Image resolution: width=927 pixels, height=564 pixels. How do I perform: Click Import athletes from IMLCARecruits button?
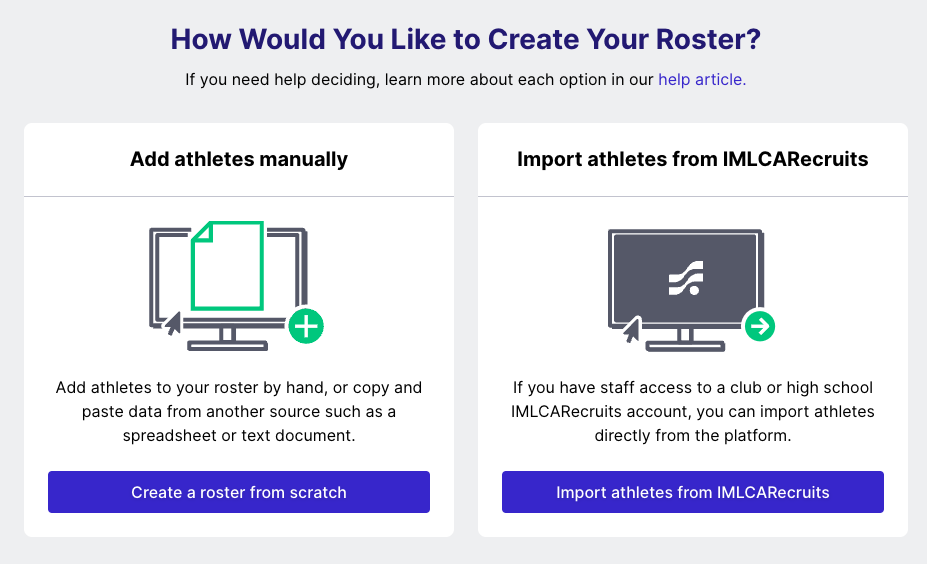(692, 492)
